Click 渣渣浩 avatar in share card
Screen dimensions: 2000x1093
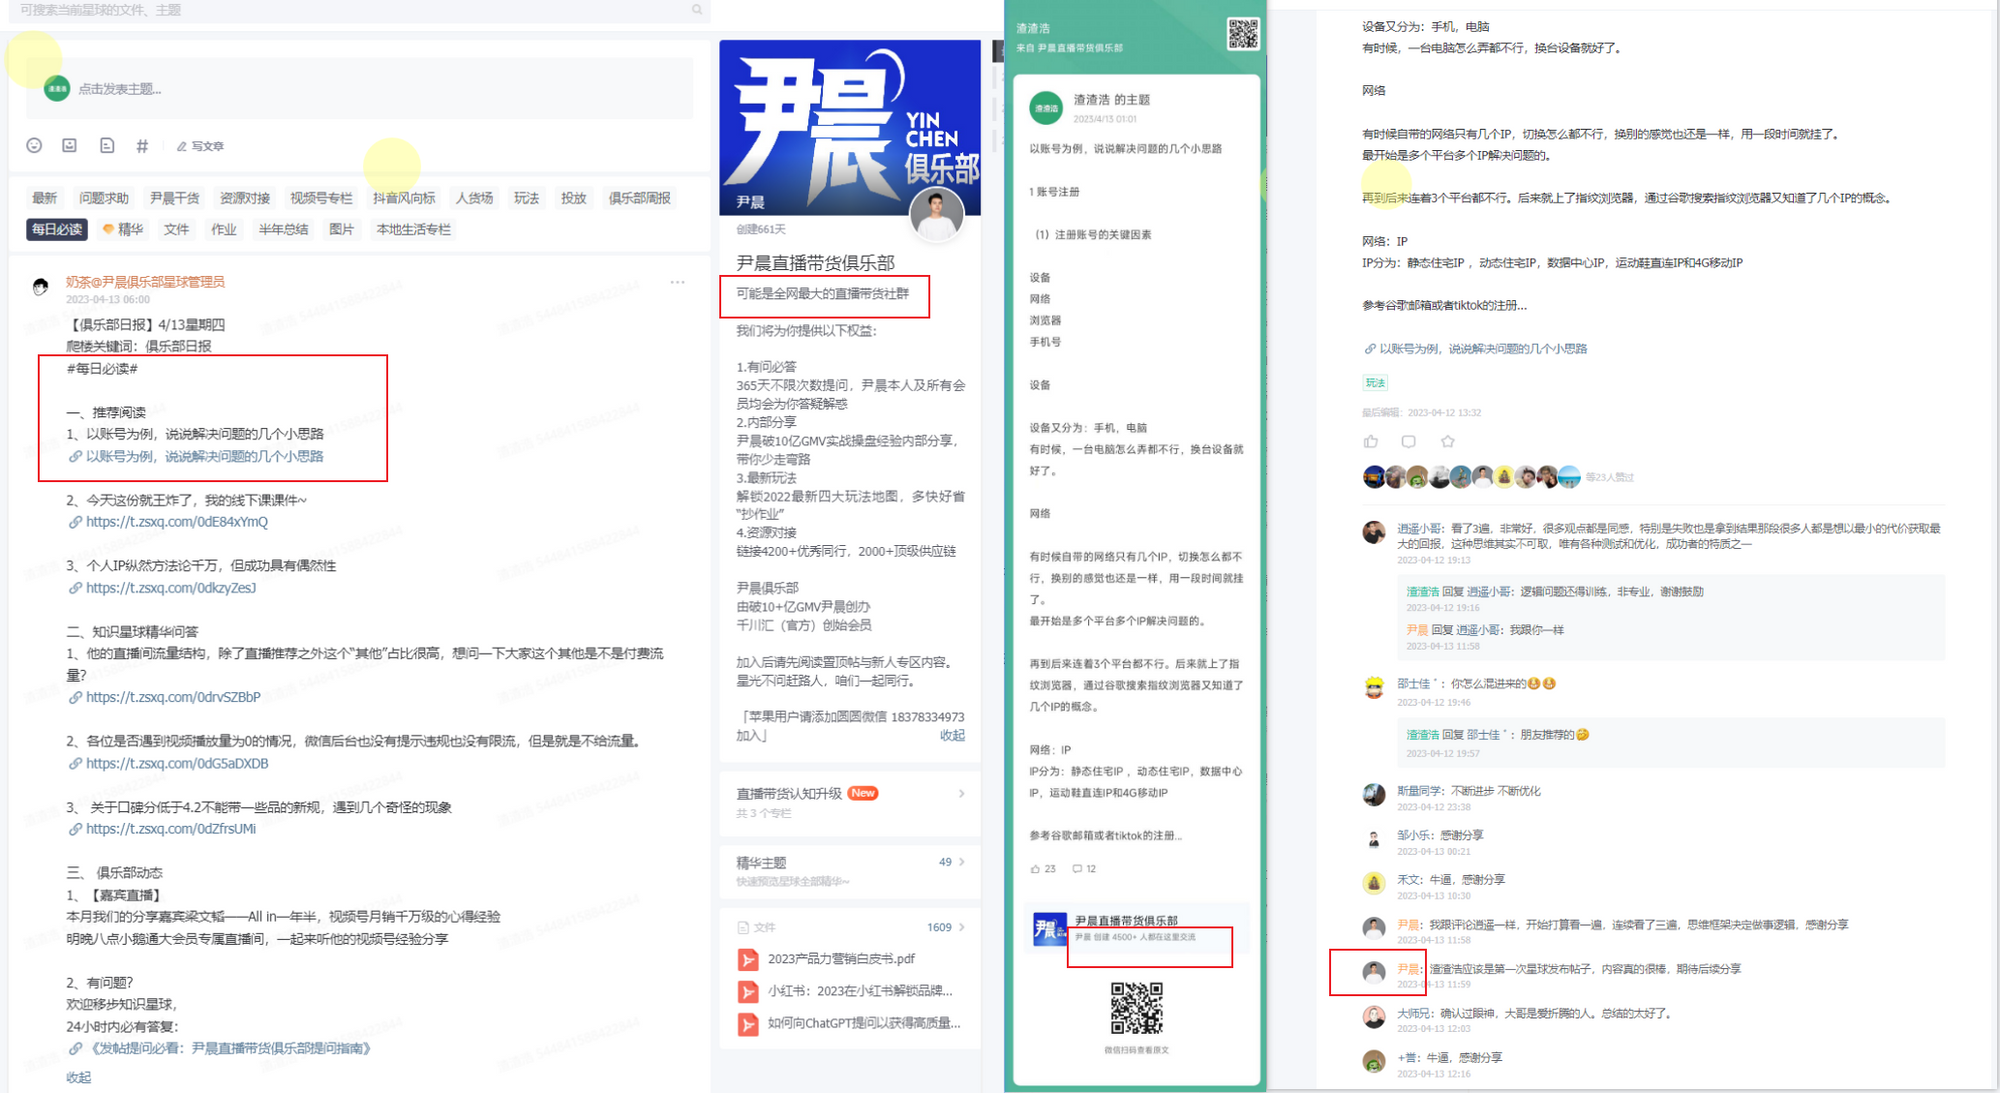click(1046, 108)
